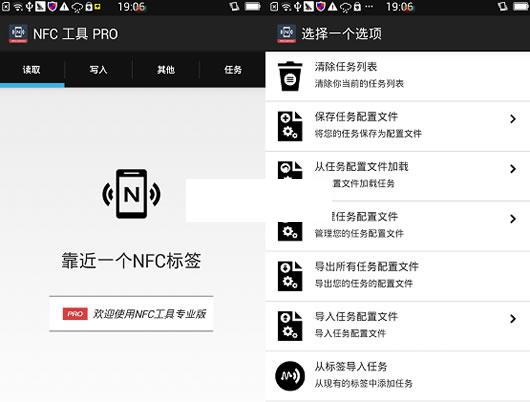Select 导入任务配置文件 option
Image resolution: width=530 pixels, height=402 pixels.
(398, 326)
